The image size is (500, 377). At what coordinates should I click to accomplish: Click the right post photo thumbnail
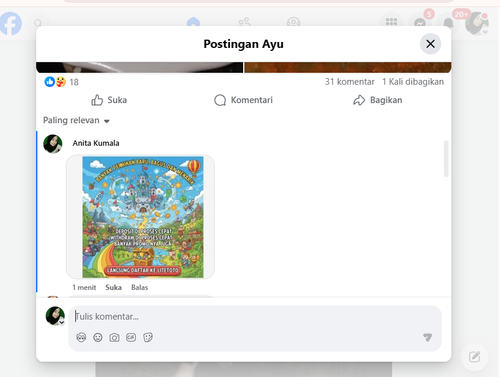point(348,67)
